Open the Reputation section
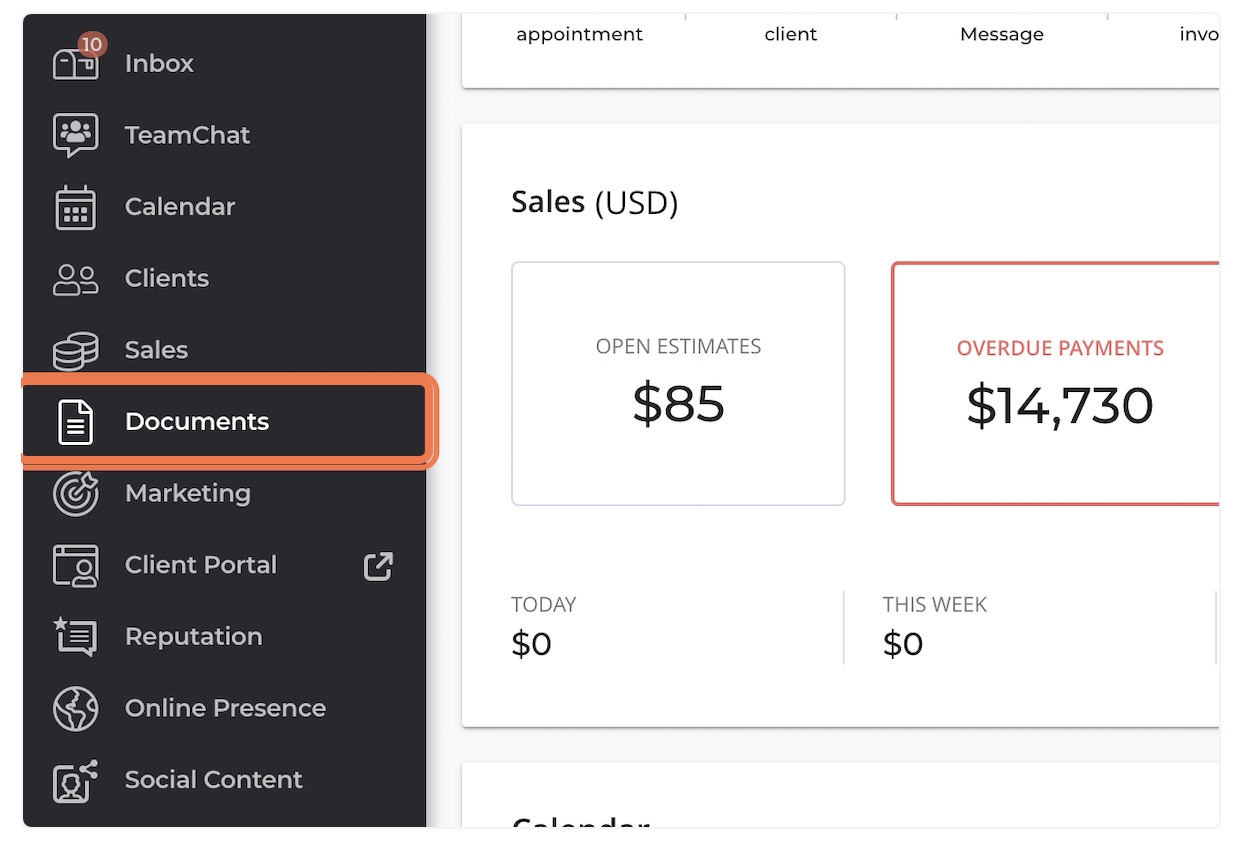Screen dimensions: 1258x844 (193, 636)
